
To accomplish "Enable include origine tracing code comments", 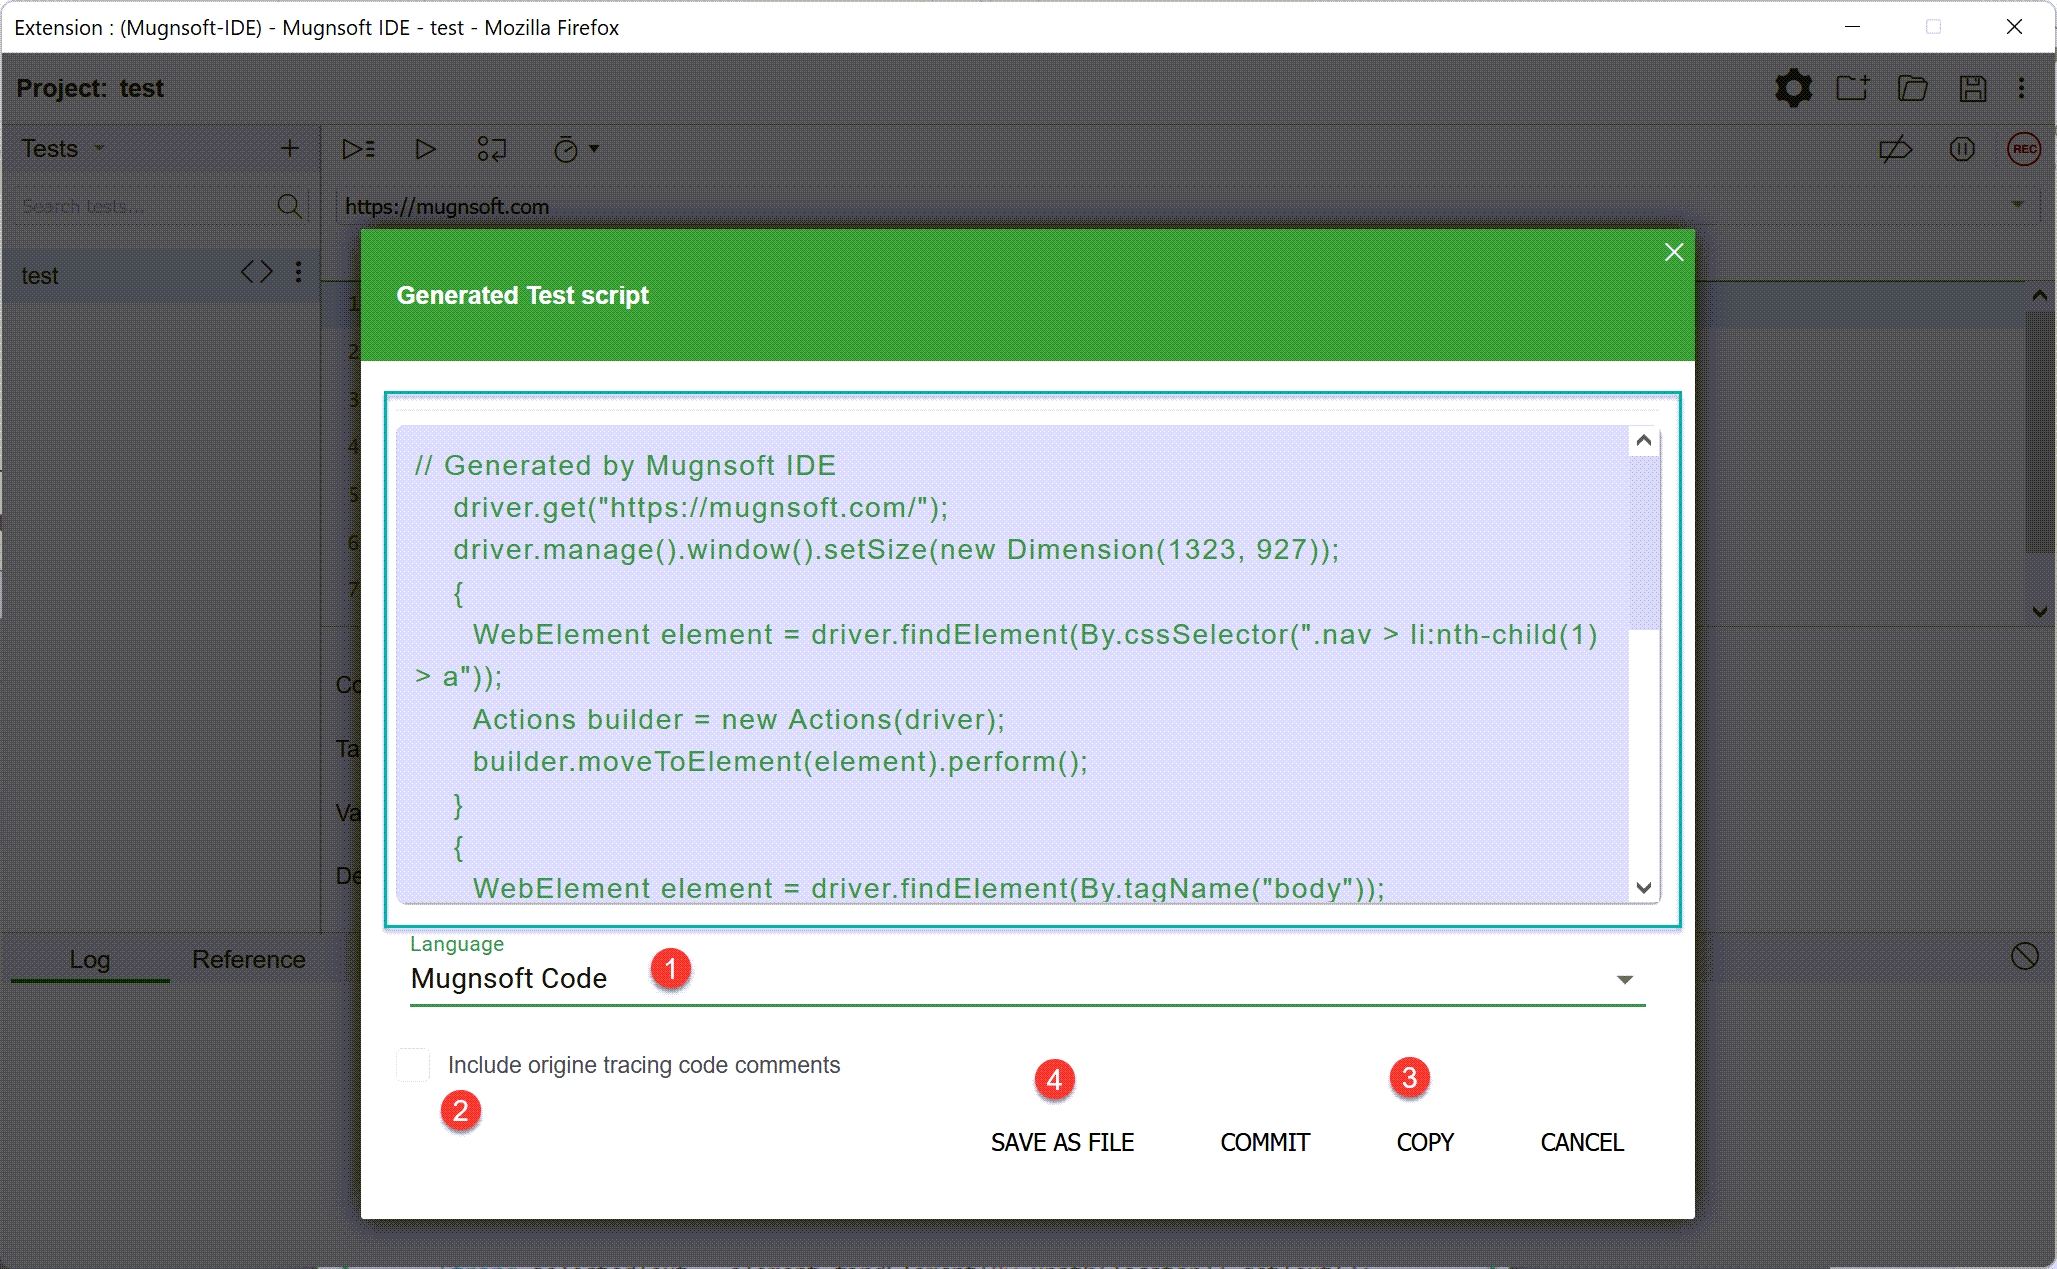I will (413, 1065).
